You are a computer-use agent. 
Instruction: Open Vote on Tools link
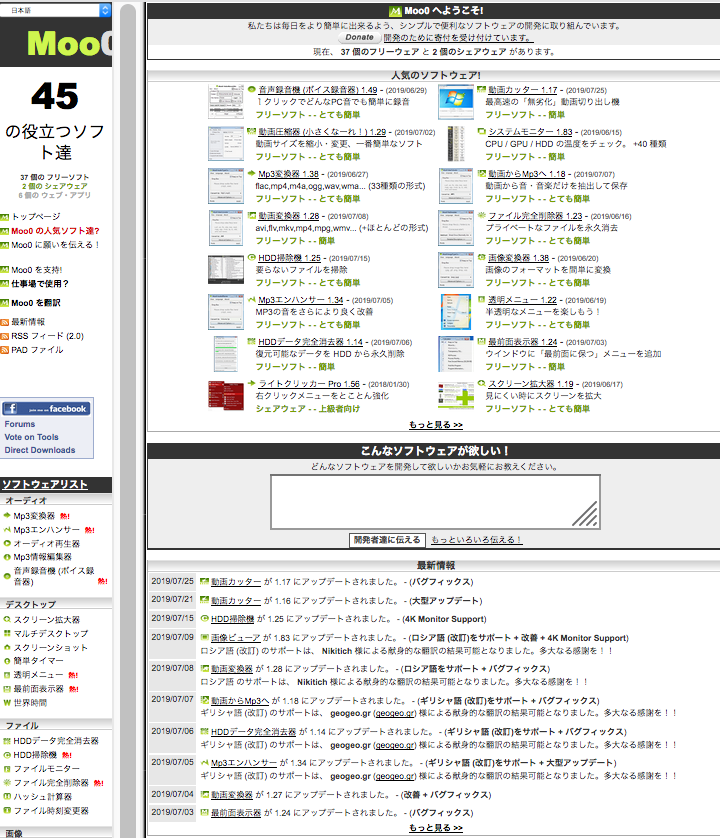[32, 437]
